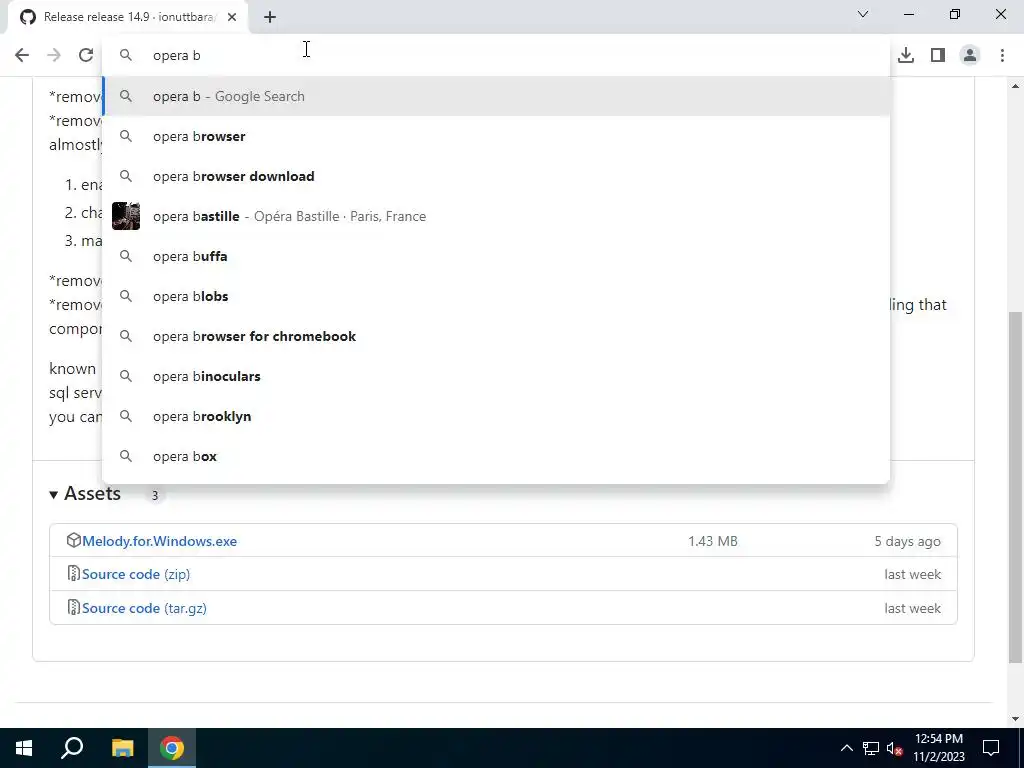This screenshot has width=1024, height=768.
Task: Click the zip file icon beside Source code (zip)
Action: [73, 574]
